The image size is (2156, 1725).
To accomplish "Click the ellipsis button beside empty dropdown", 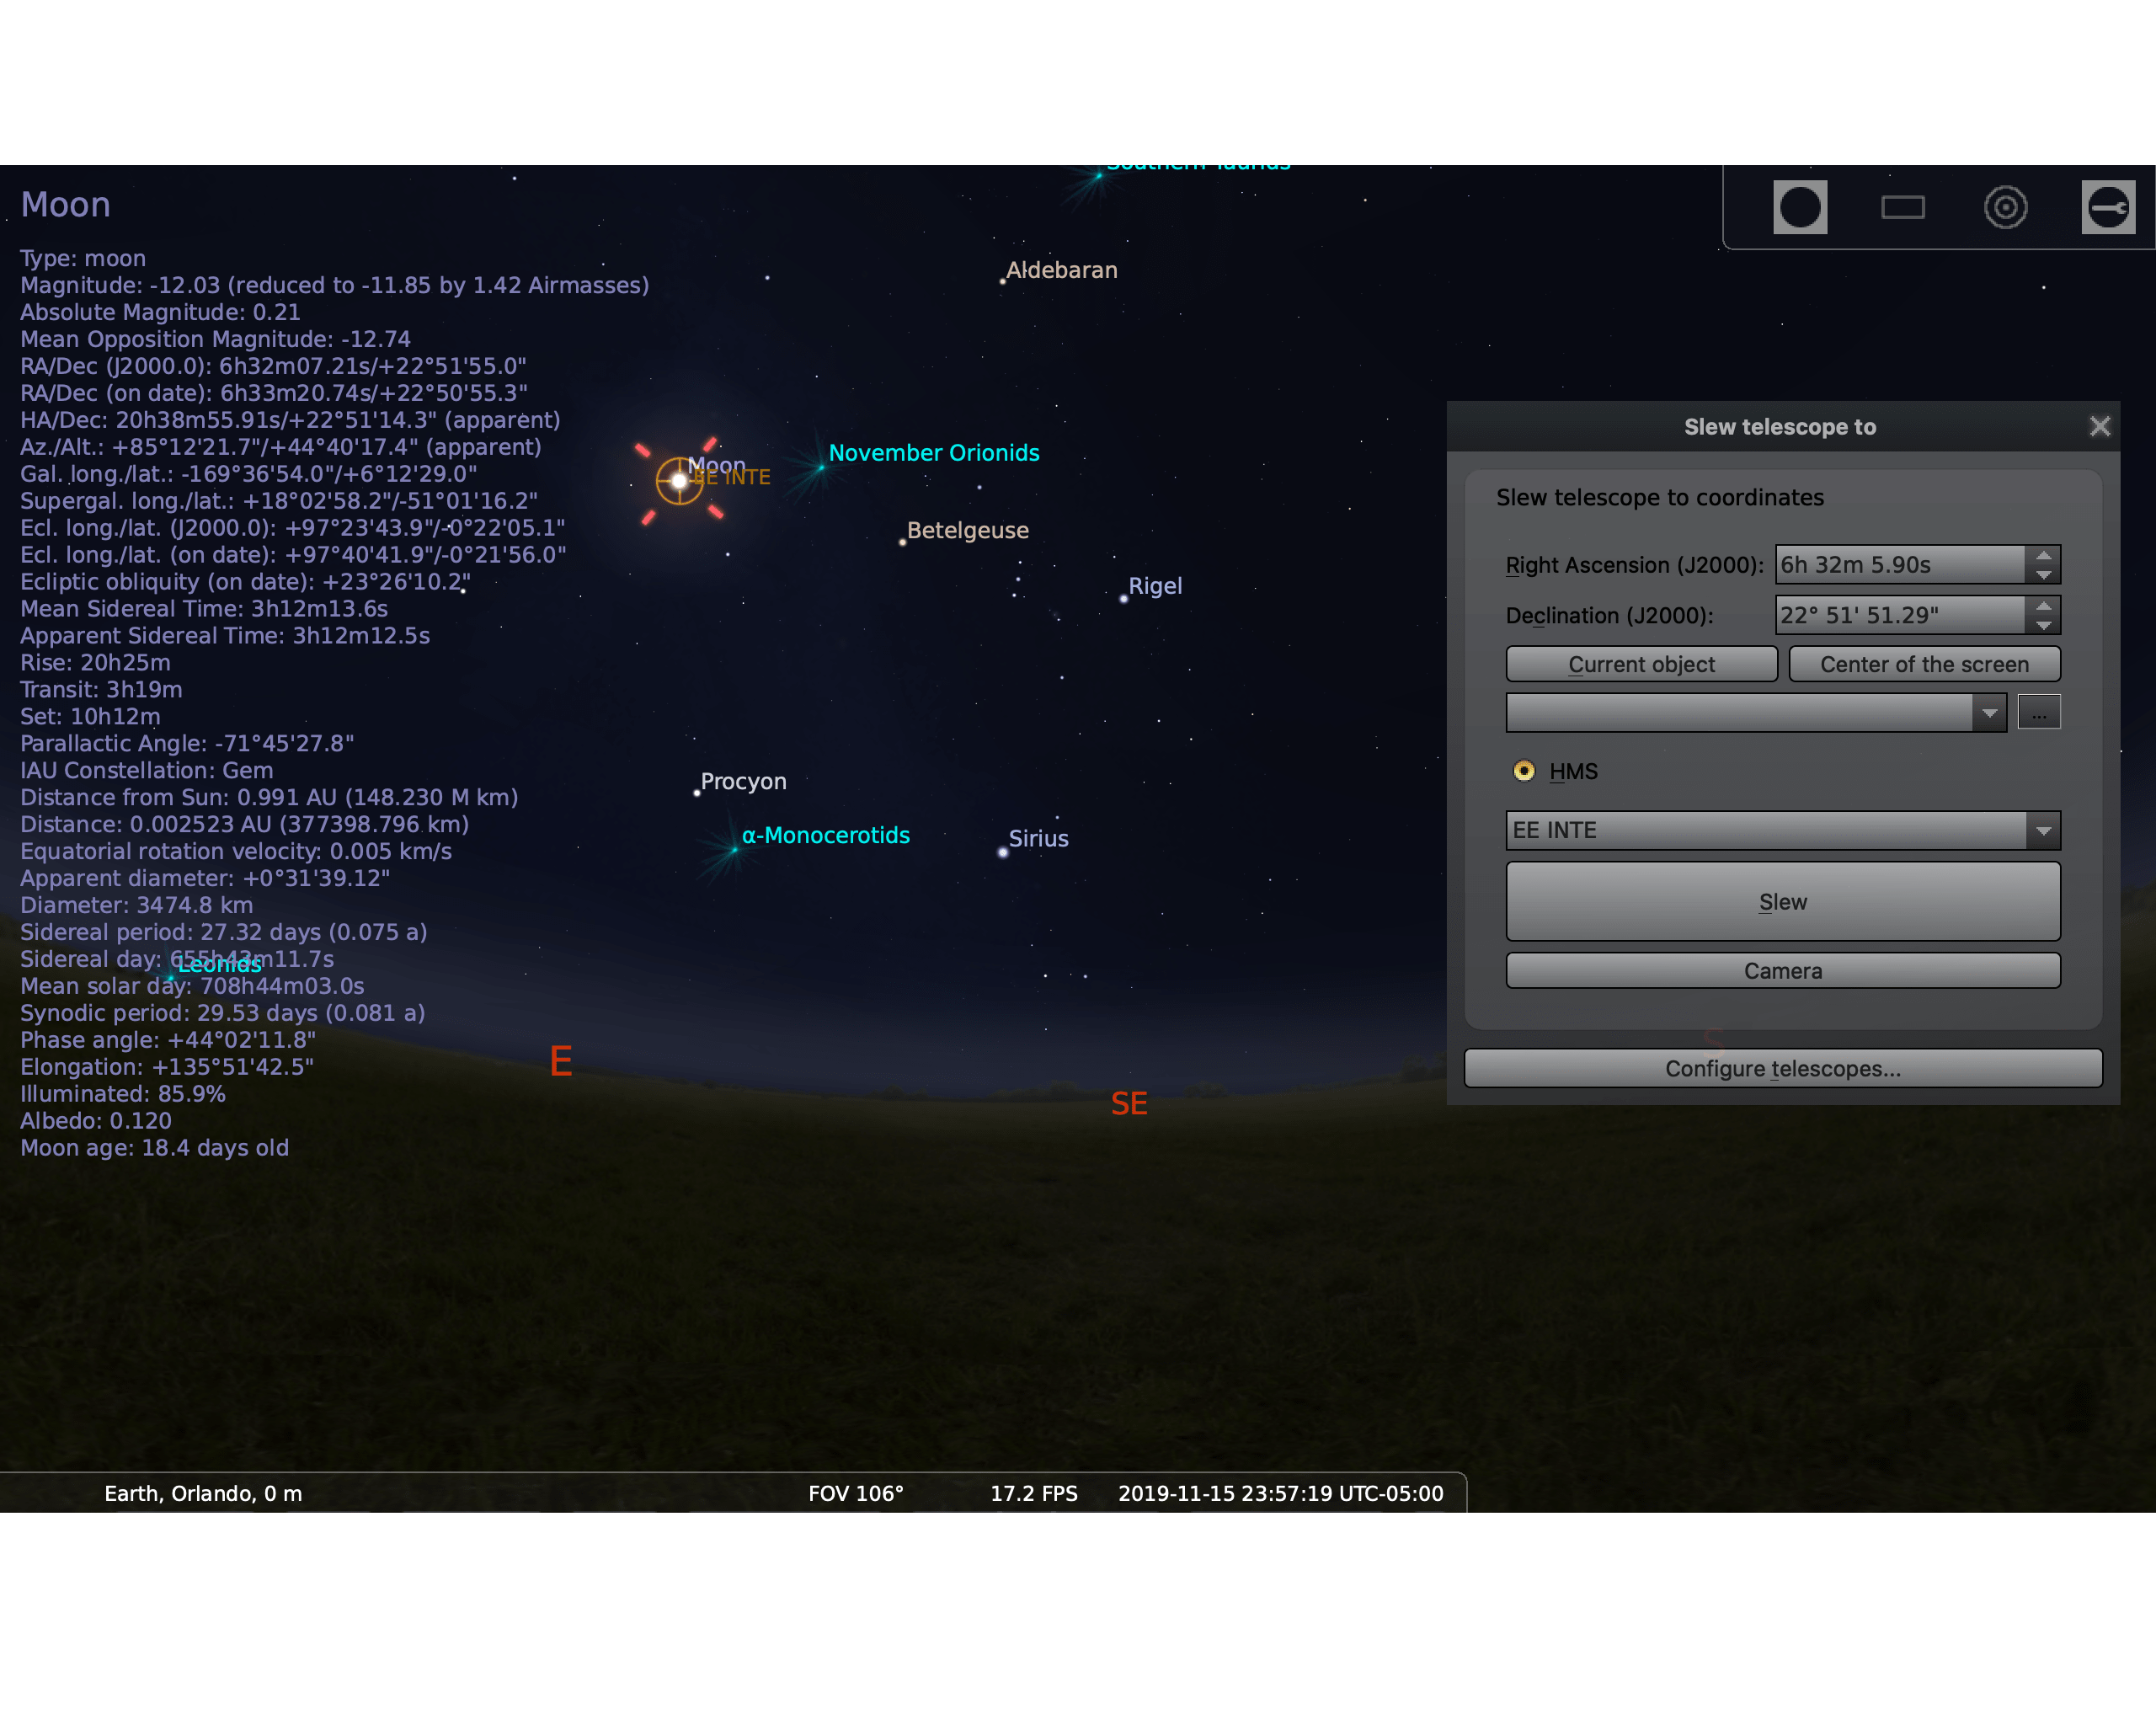I will 2038,713.
